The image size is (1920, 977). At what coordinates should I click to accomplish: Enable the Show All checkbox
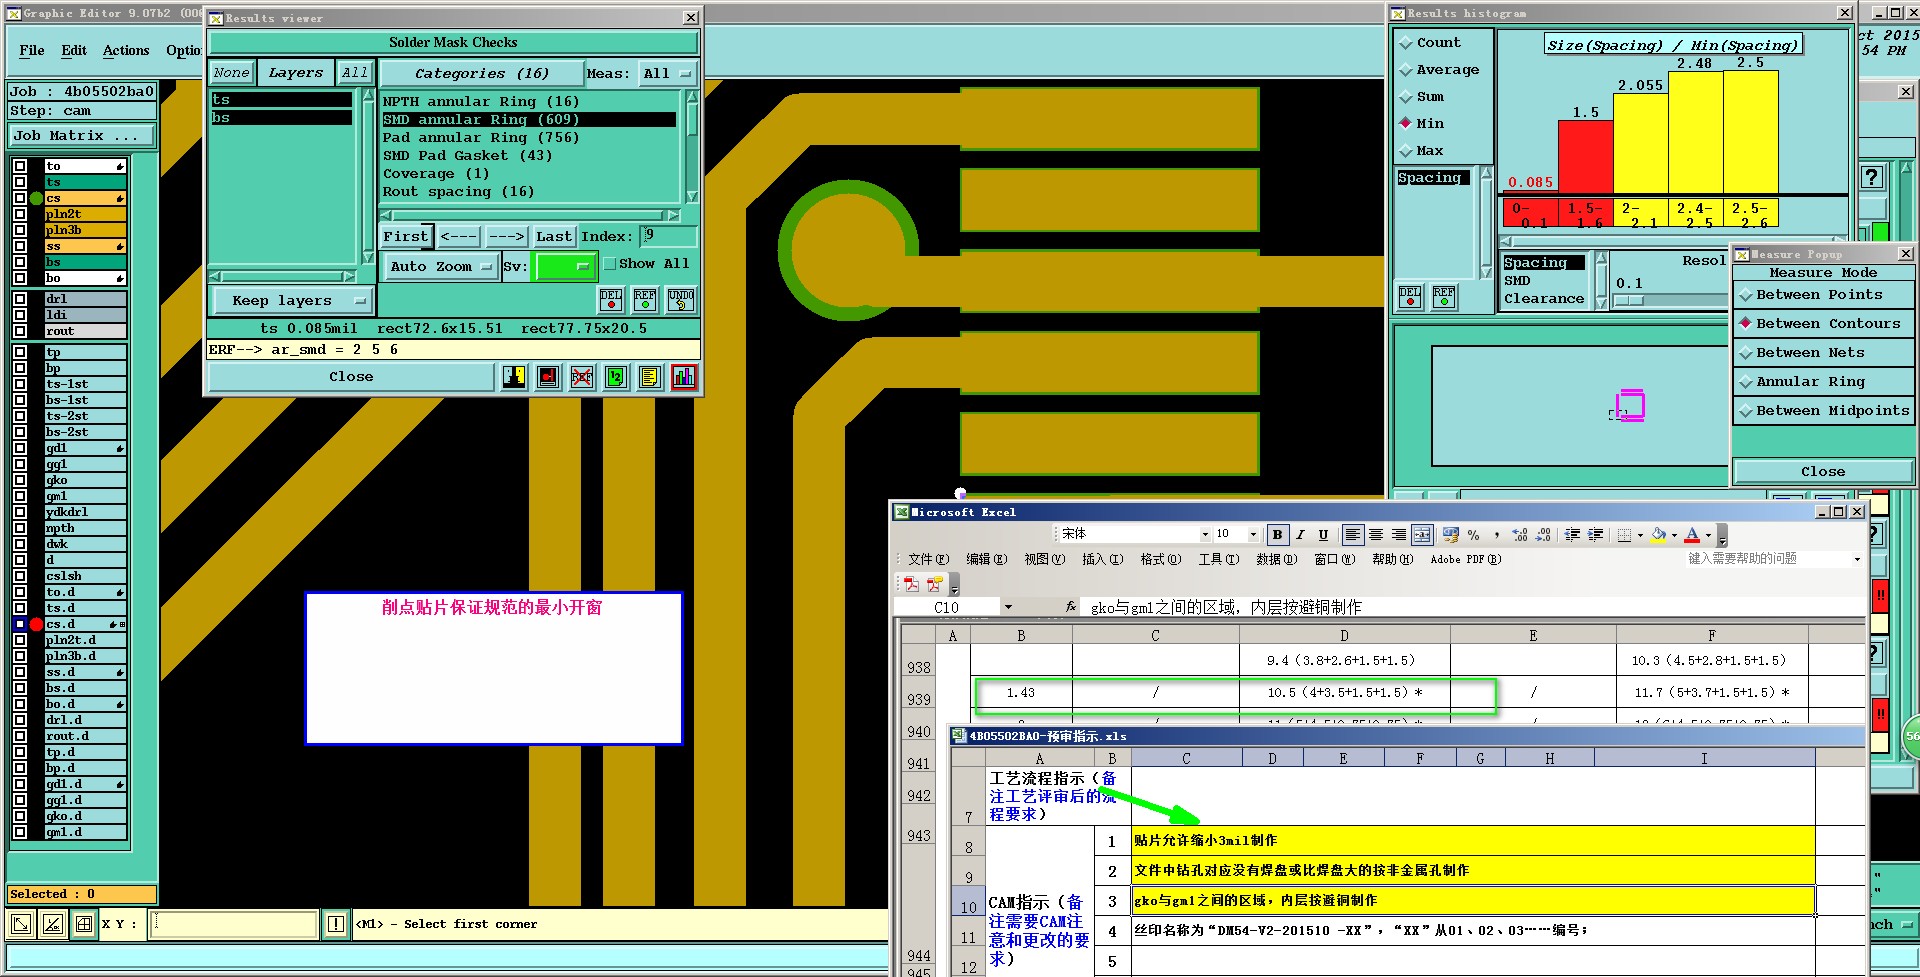pos(610,264)
